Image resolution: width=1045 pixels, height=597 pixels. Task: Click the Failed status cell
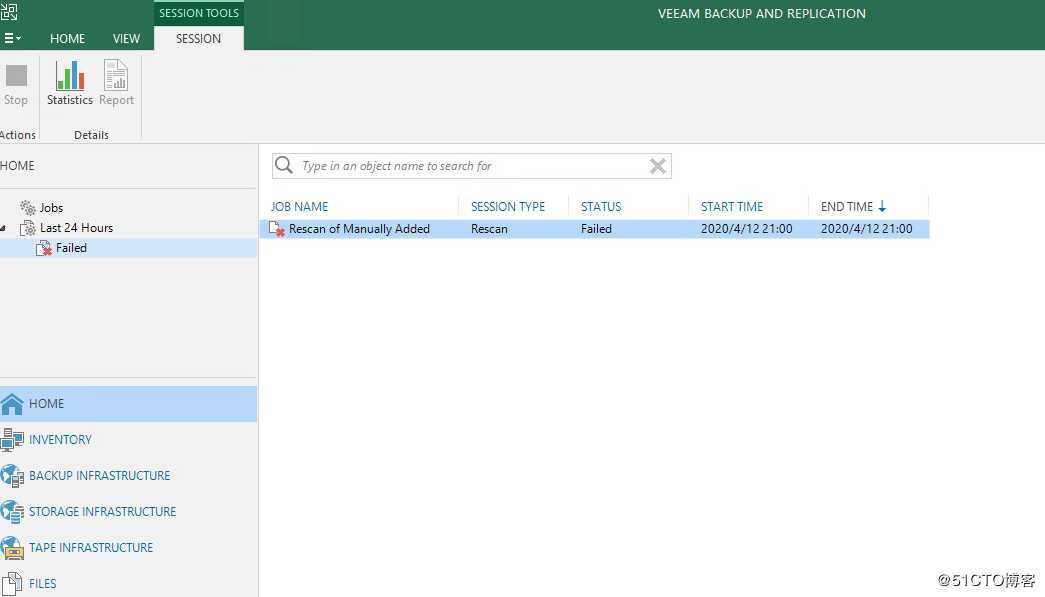(596, 229)
